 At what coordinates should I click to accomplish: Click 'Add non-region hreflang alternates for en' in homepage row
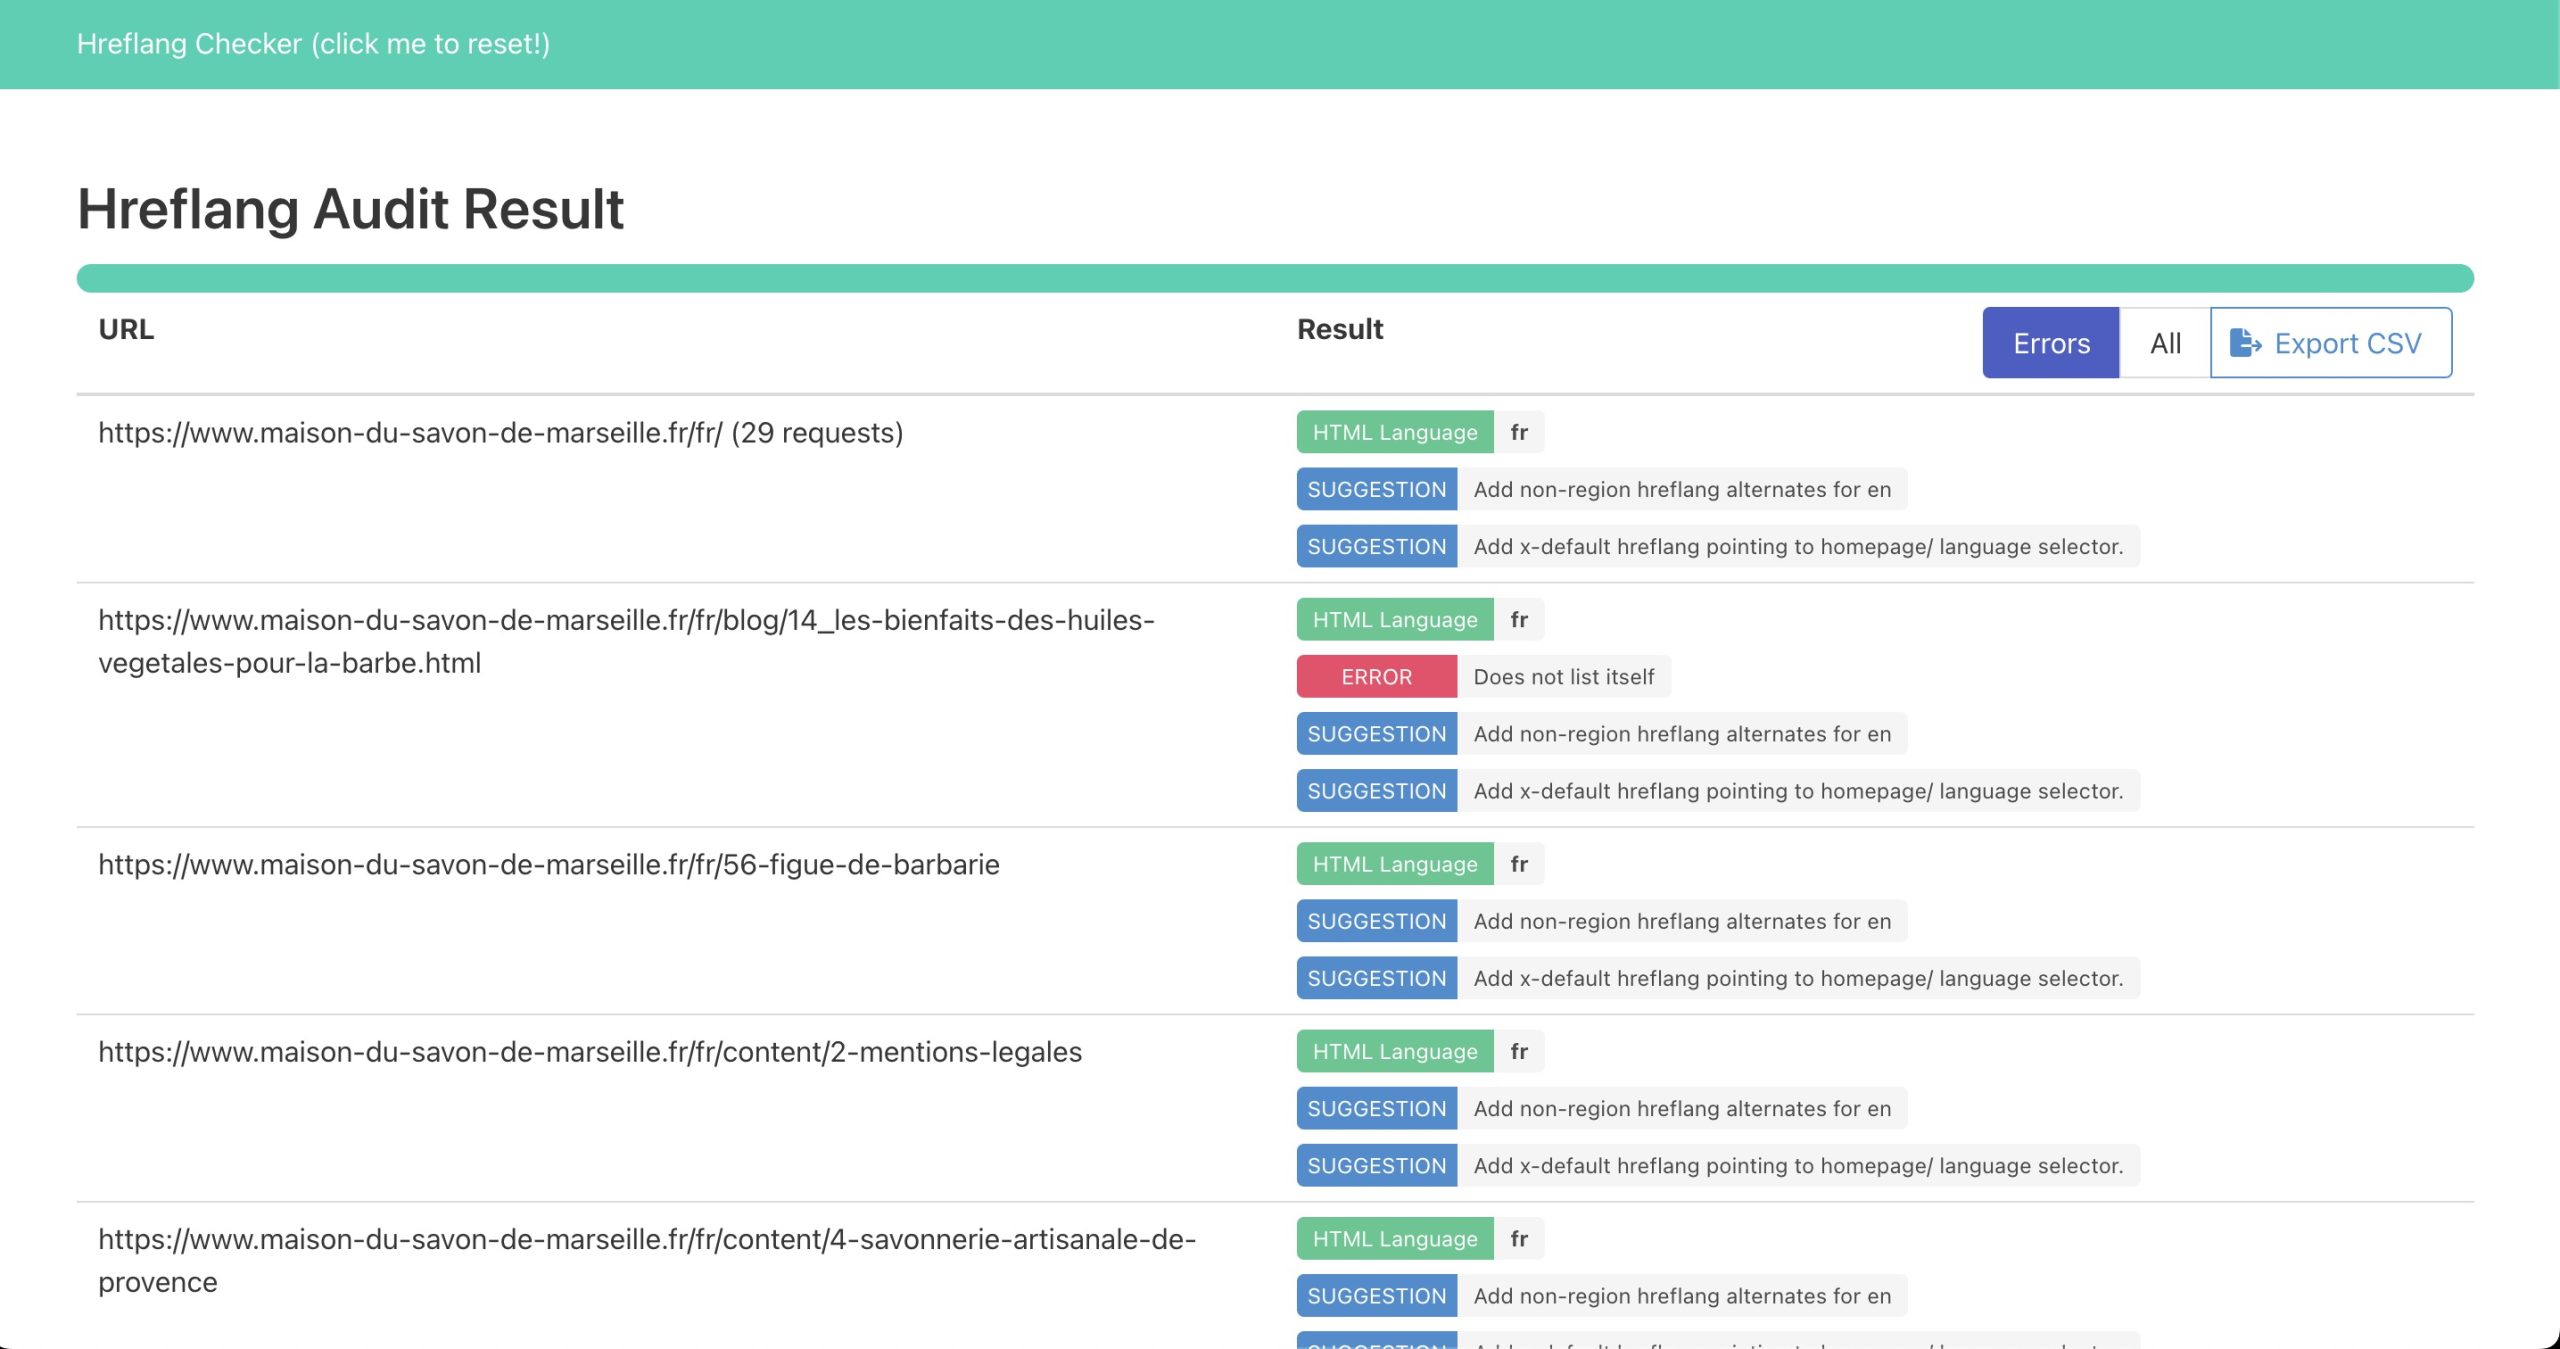click(1682, 489)
